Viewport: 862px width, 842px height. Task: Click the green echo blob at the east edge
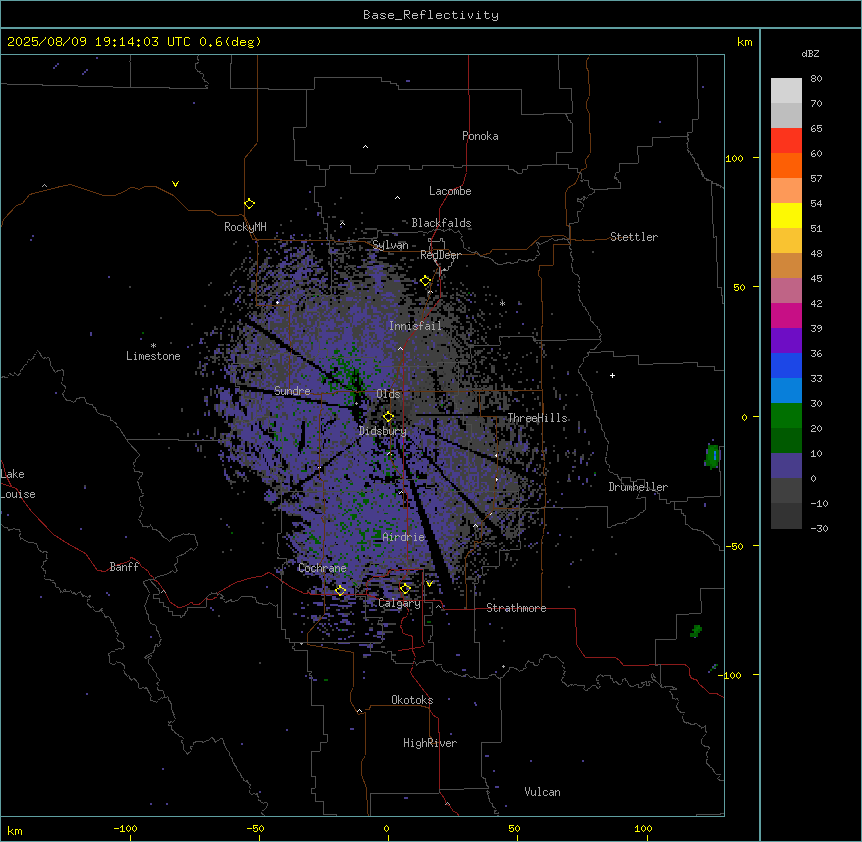[712, 455]
